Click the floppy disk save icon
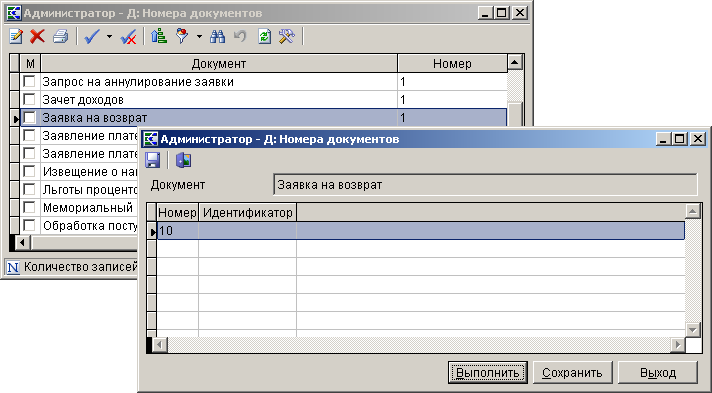The height and width of the screenshot is (393, 712). point(153,160)
